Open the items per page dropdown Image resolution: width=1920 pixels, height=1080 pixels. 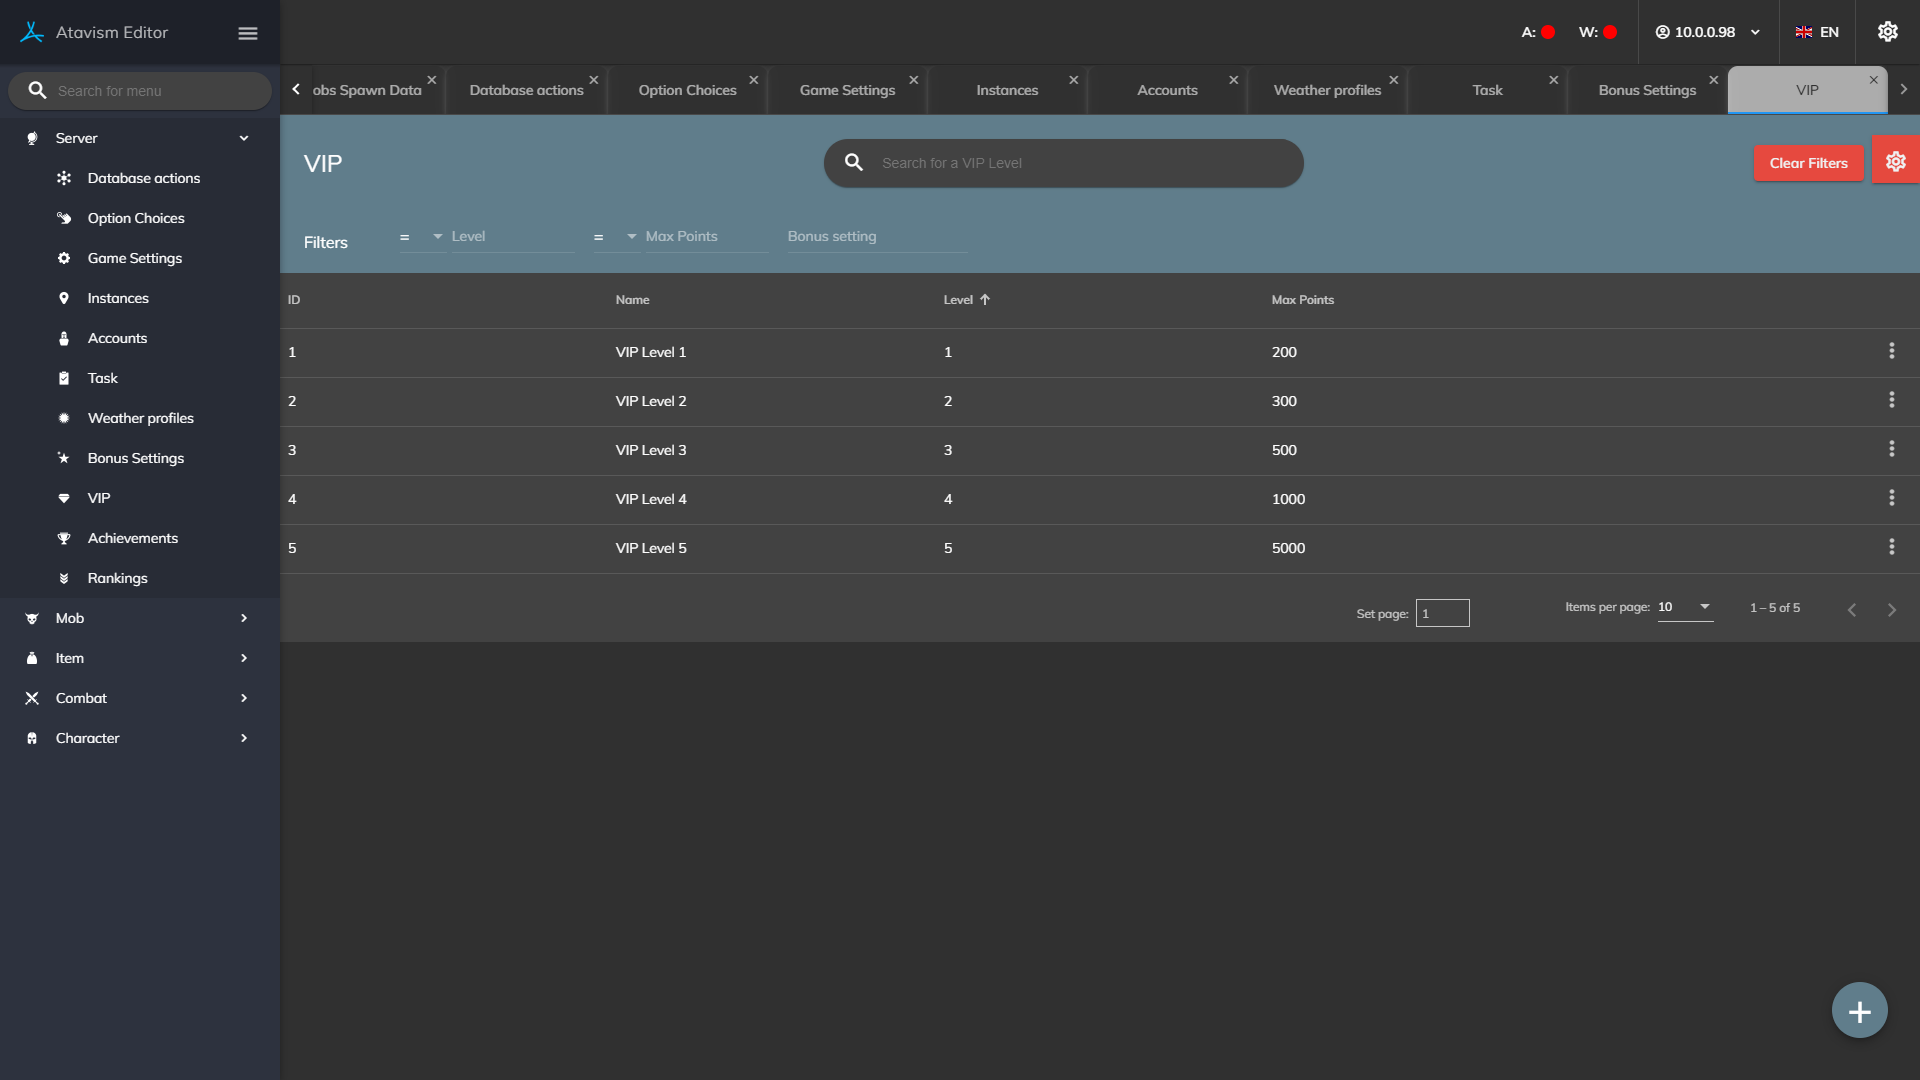tap(1685, 607)
